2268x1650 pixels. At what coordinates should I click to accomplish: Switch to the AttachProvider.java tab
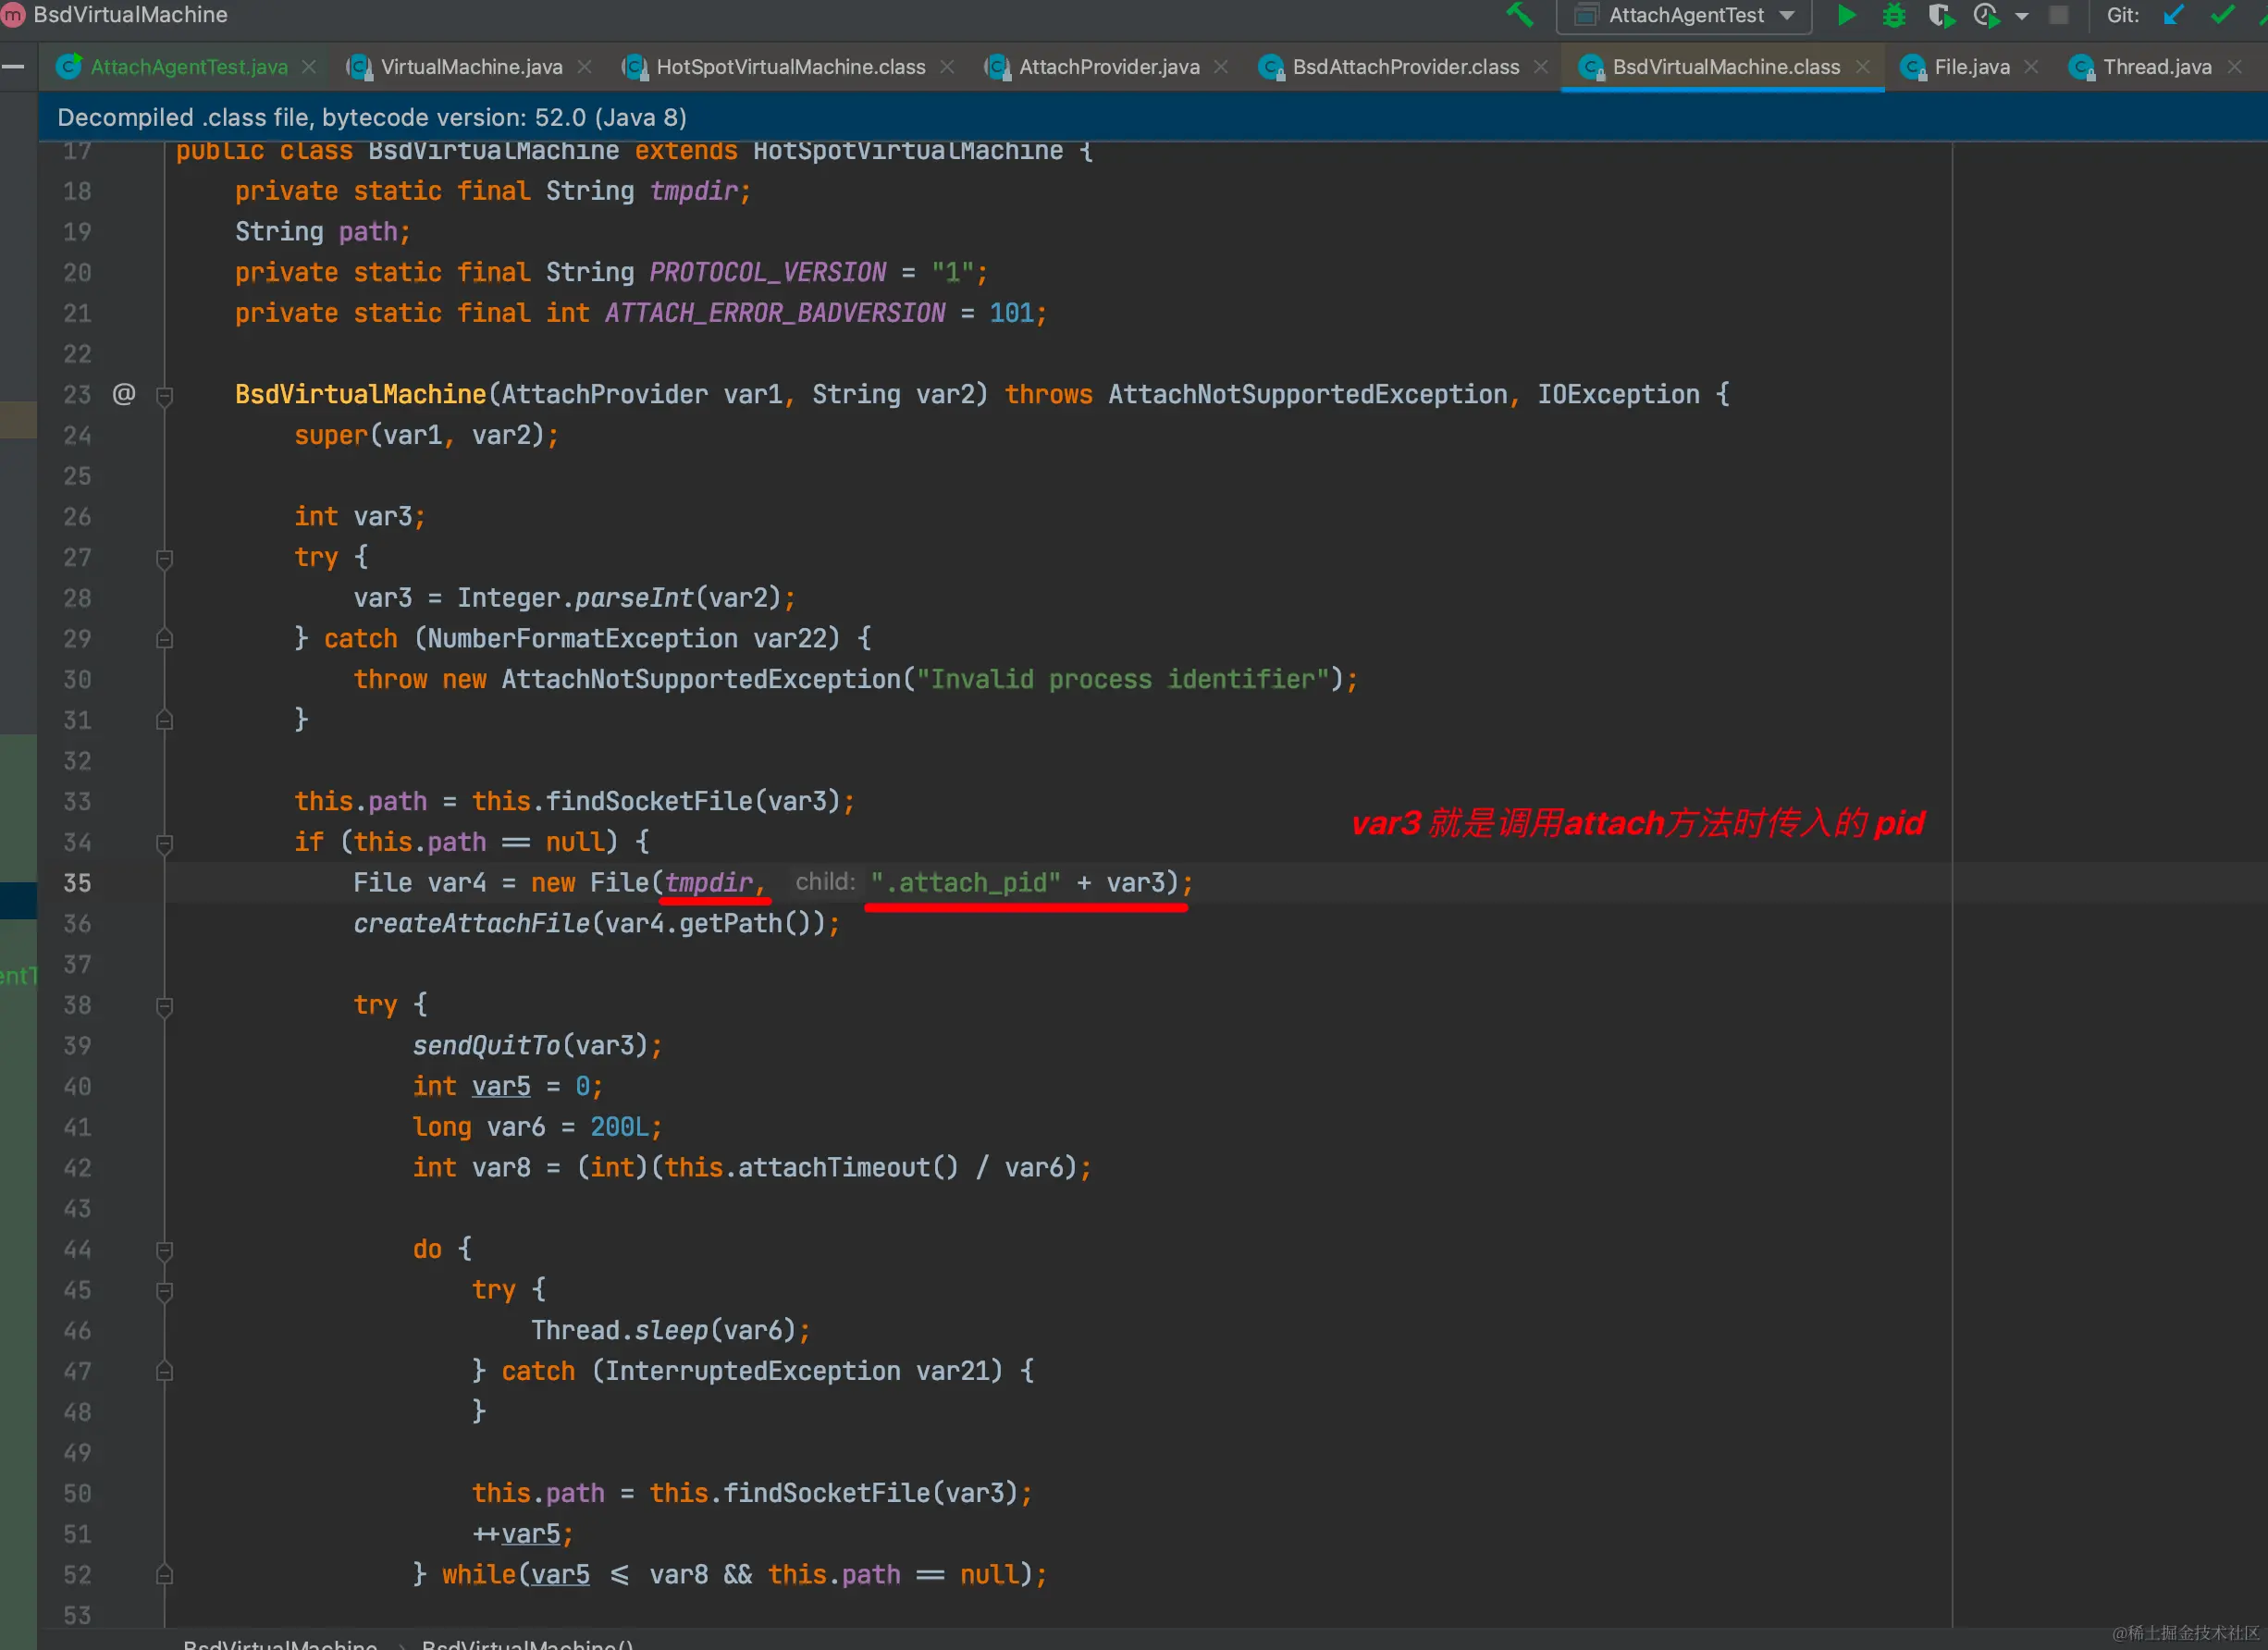[x=1108, y=67]
